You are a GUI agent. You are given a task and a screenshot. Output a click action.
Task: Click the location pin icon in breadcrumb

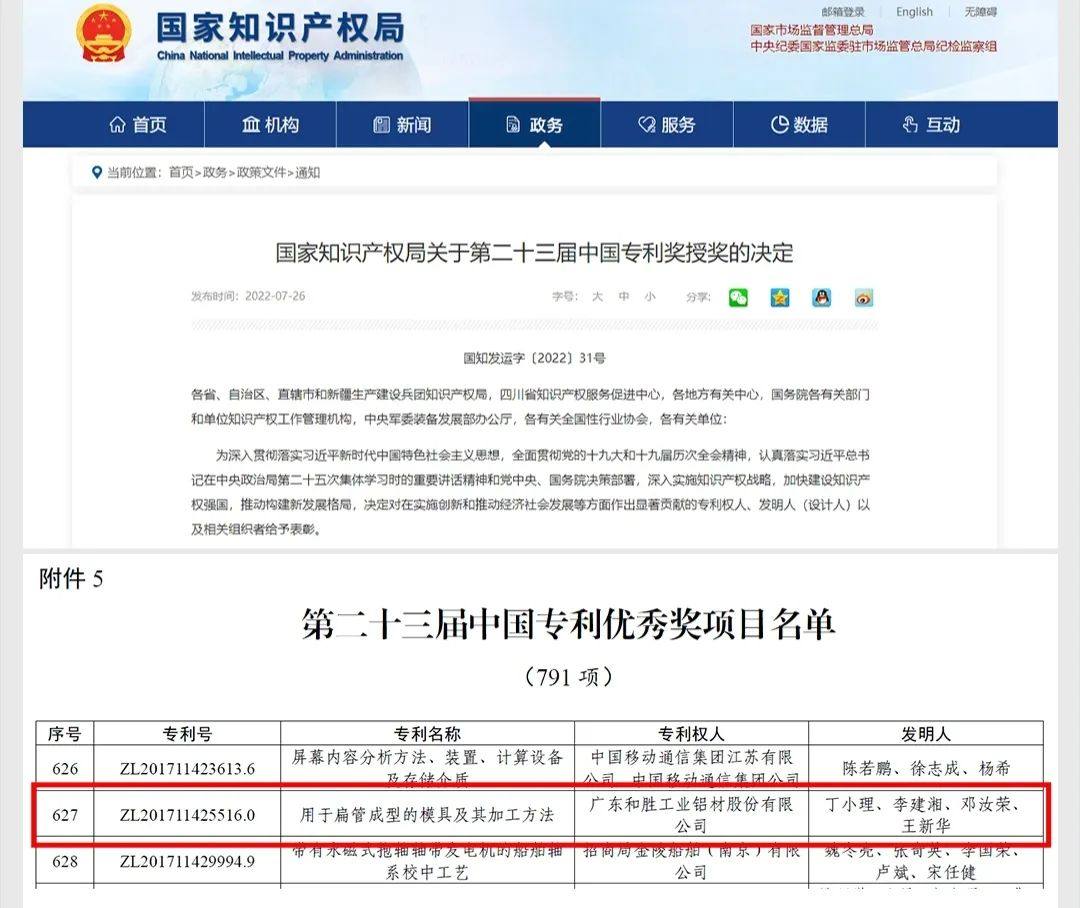pyautogui.click(x=97, y=172)
